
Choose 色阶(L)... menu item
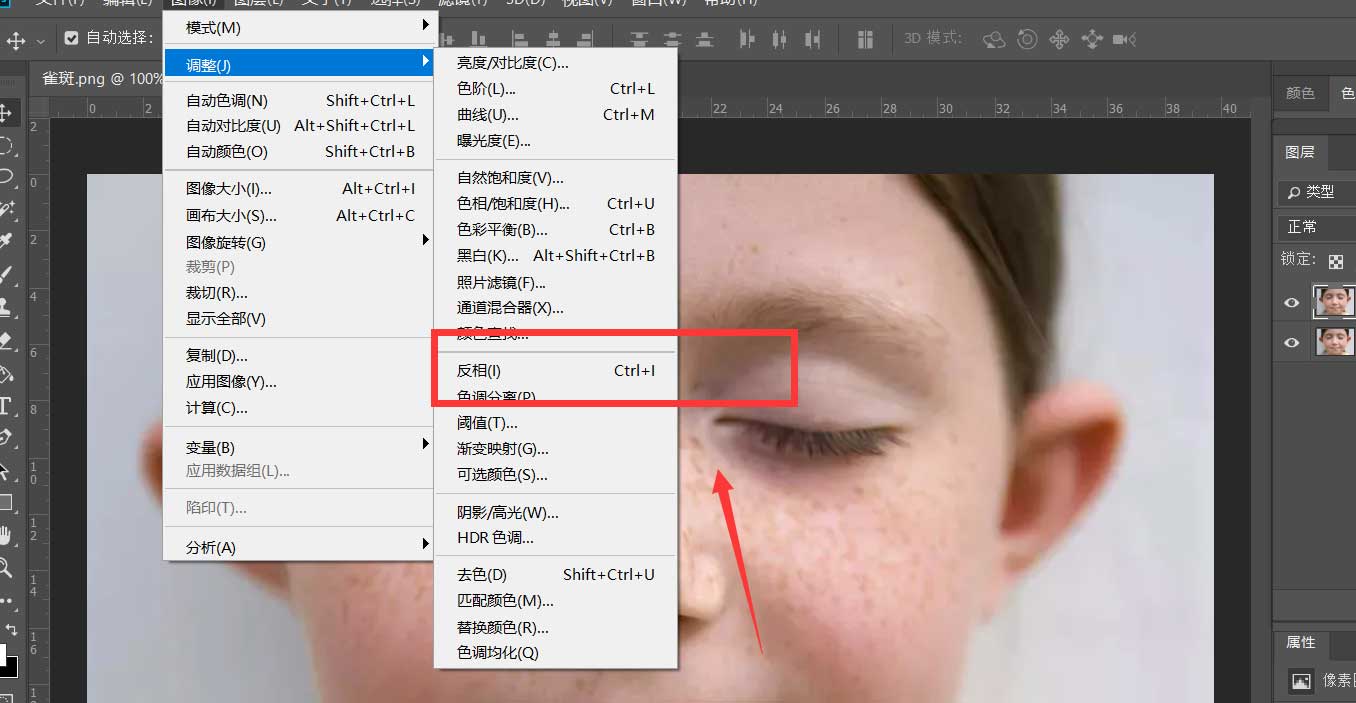point(556,89)
